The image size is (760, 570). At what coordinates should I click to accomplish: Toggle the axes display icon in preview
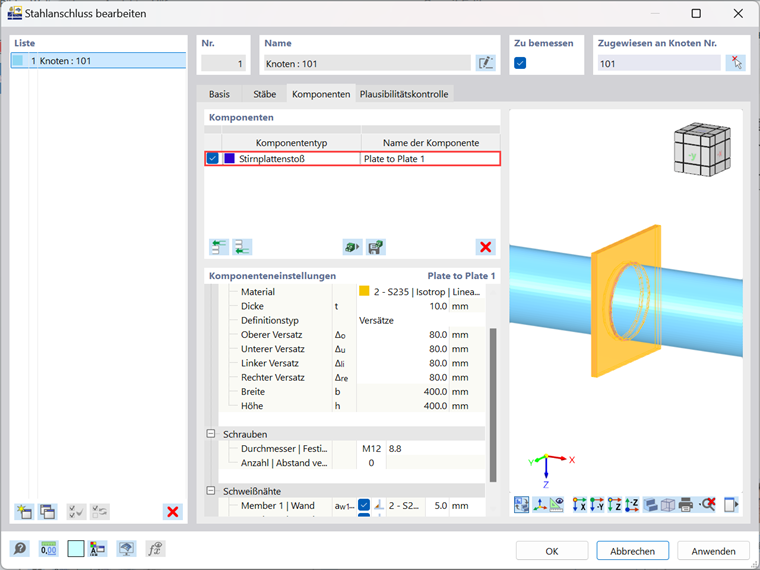coord(539,505)
